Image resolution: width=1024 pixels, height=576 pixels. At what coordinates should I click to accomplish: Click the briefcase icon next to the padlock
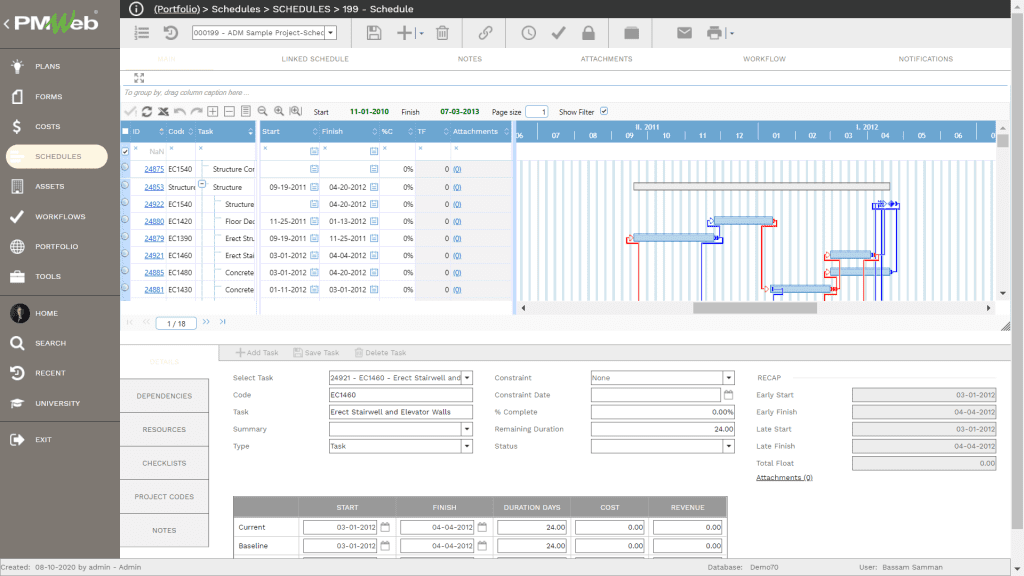(632, 33)
